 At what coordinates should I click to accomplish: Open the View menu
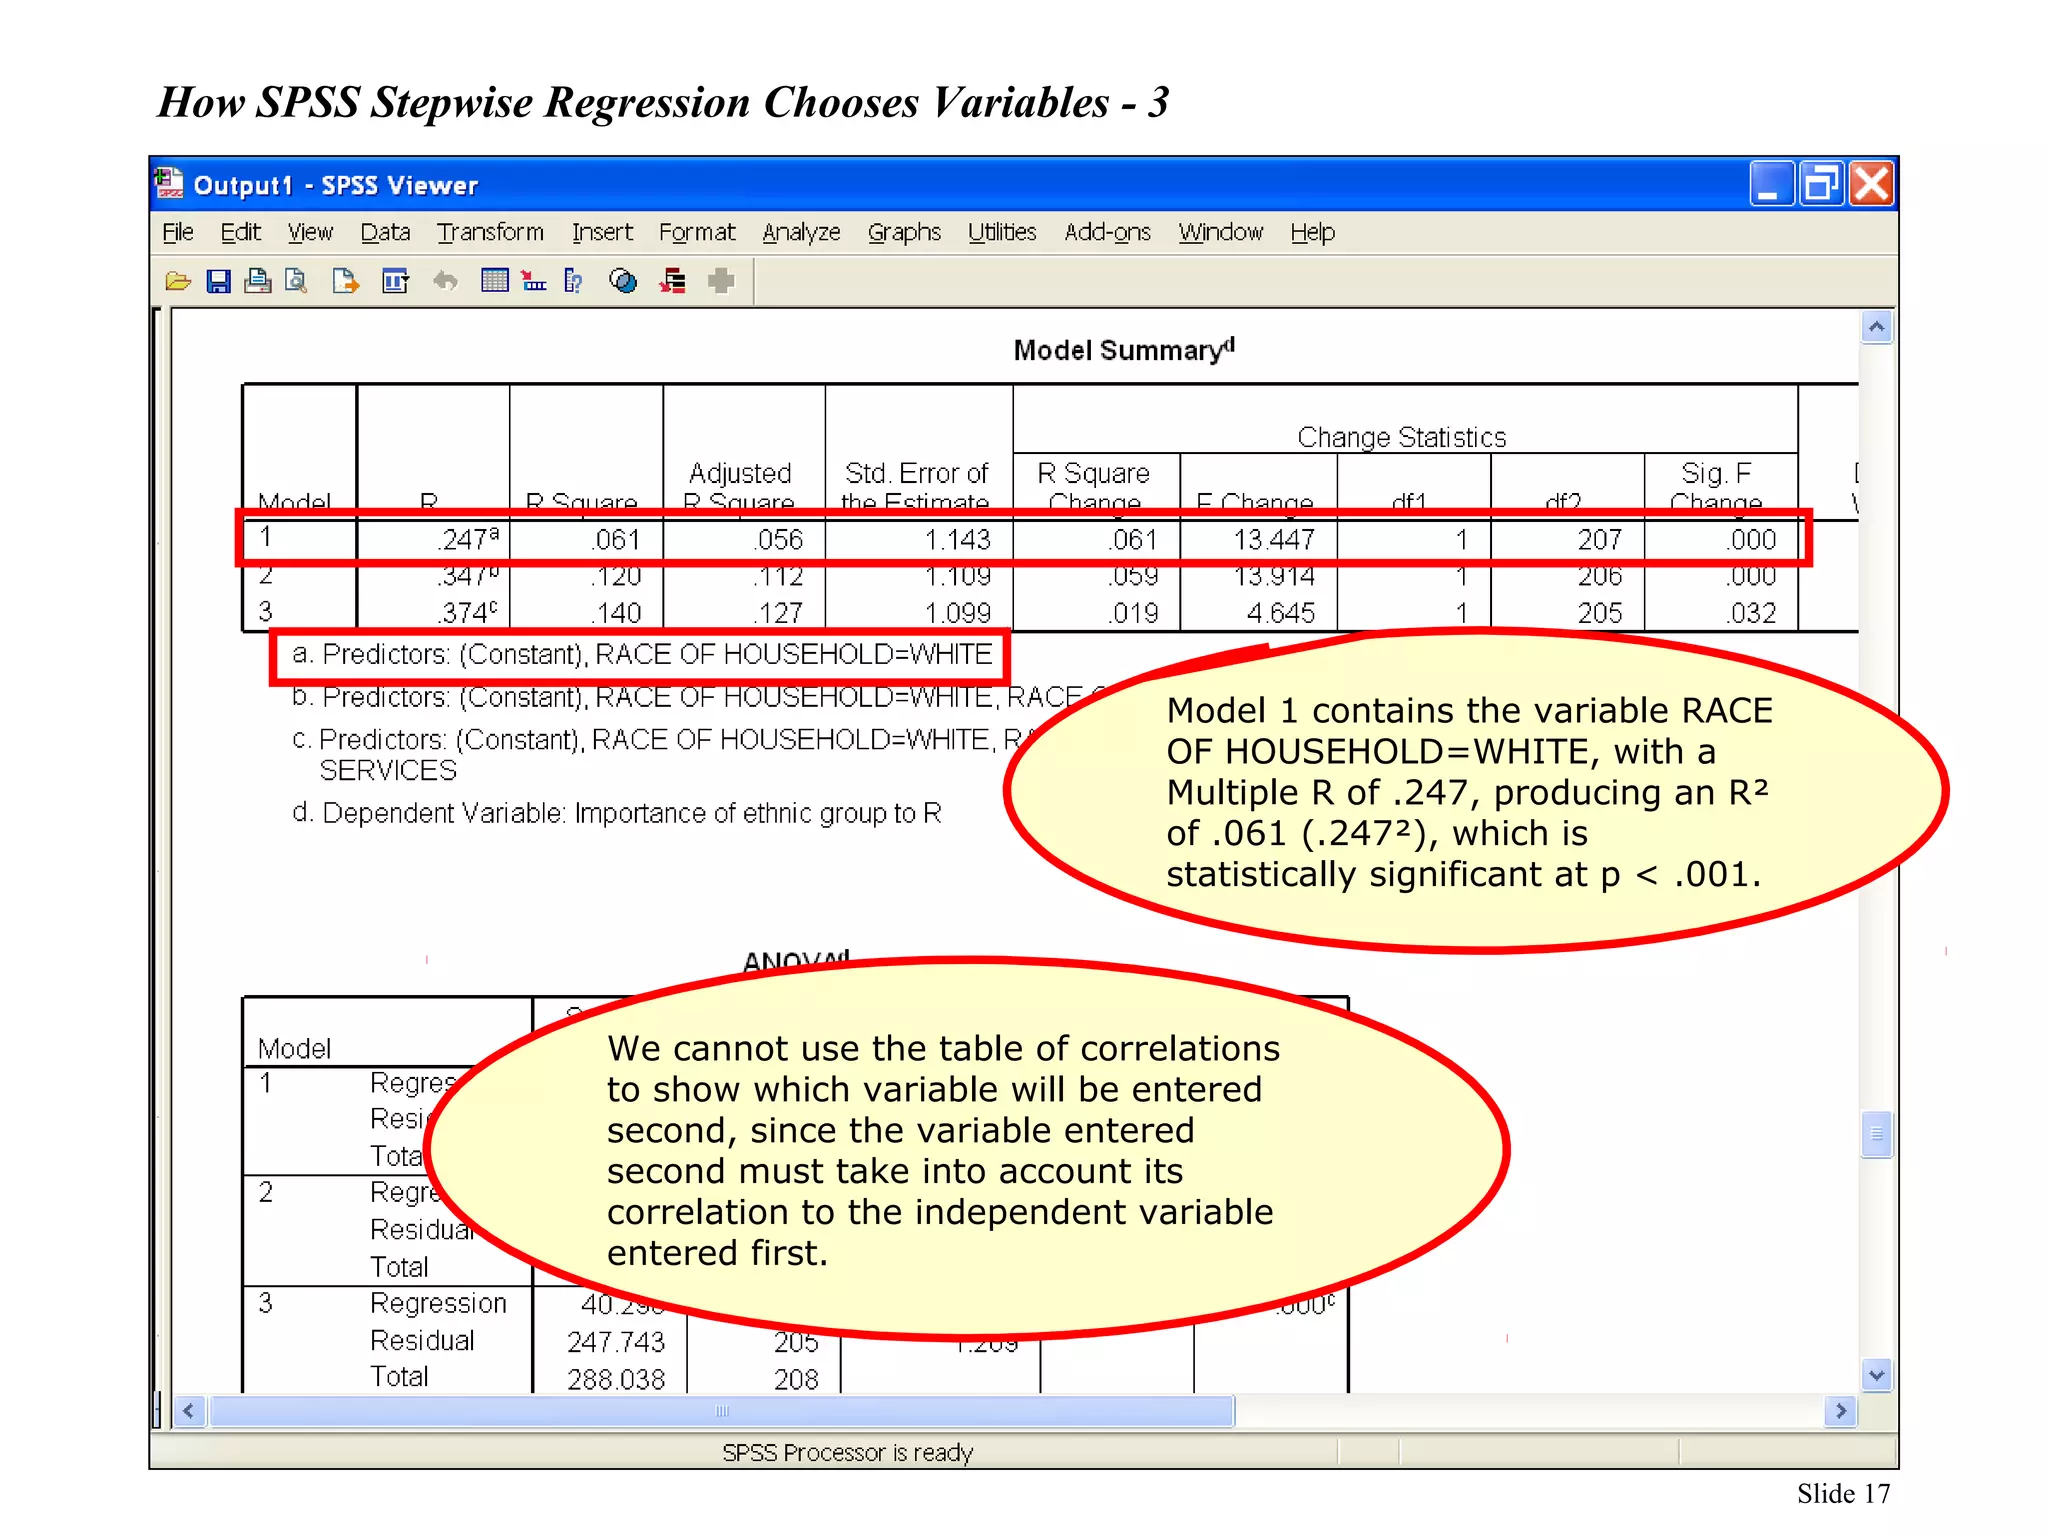pos(310,233)
